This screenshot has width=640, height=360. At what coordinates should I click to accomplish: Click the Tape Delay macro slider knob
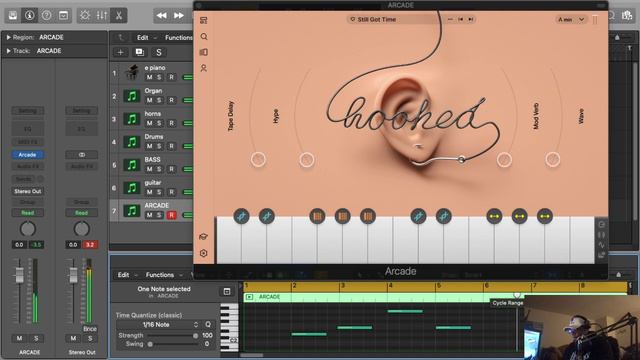258,159
